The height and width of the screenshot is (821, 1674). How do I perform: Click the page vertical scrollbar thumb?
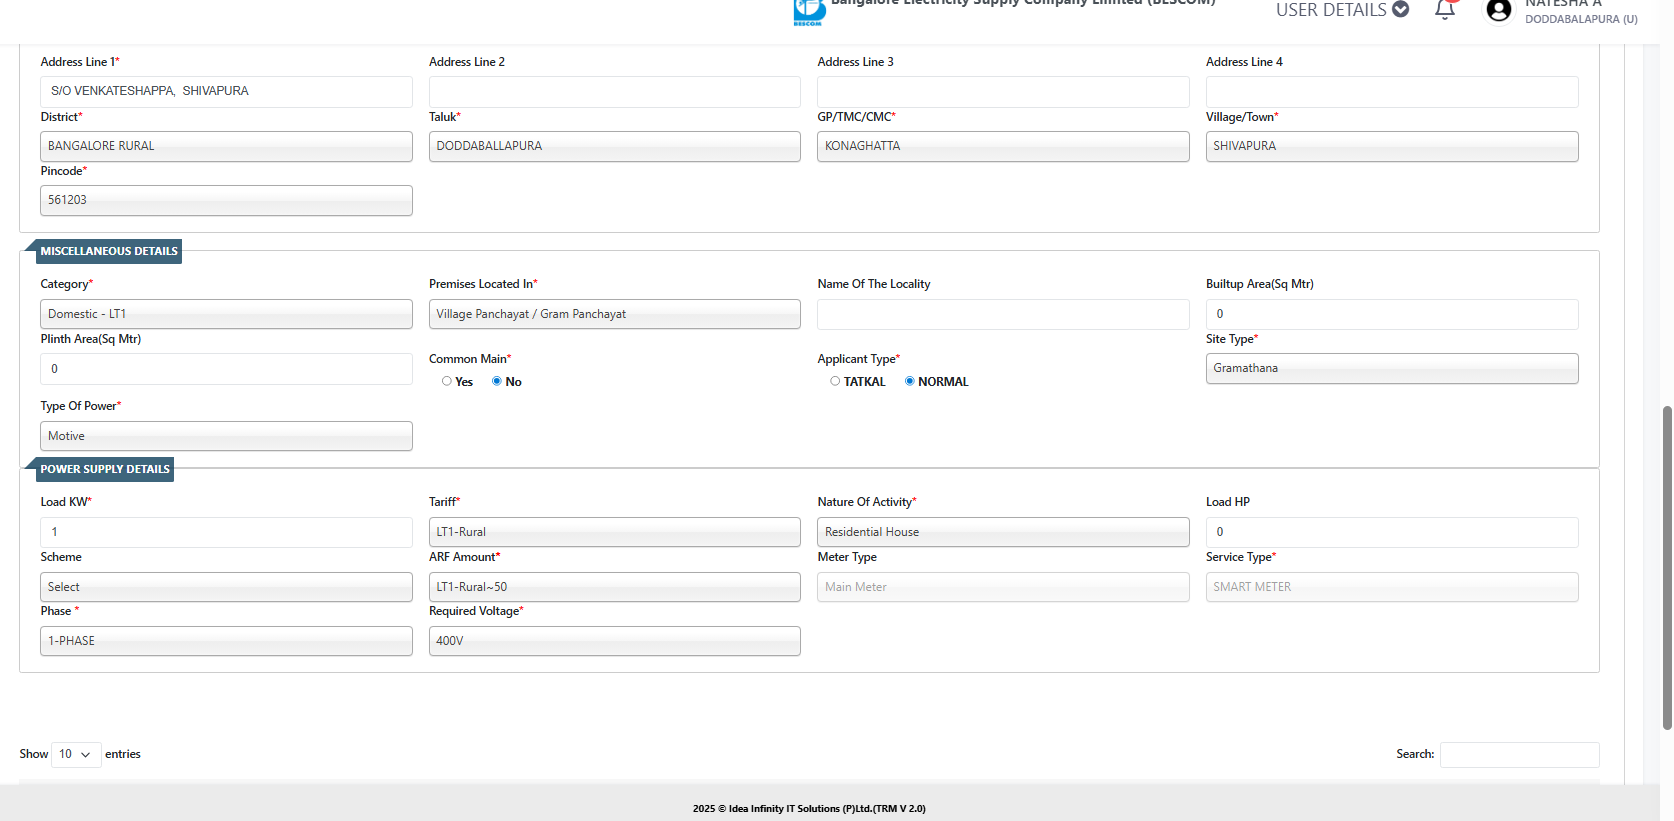pyautogui.click(x=1666, y=565)
